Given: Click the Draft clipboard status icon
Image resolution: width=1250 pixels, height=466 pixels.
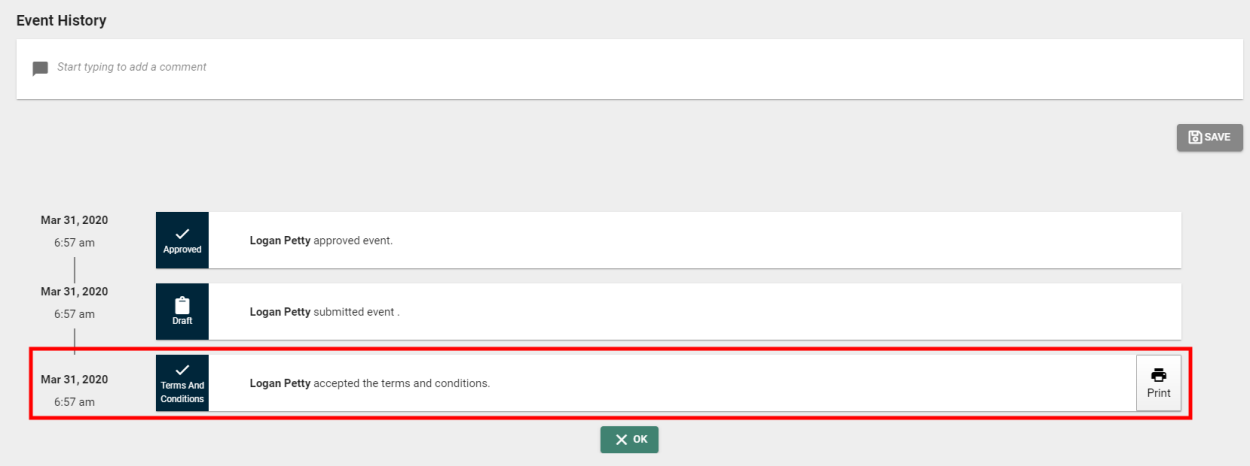Looking at the screenshot, I should click(182, 305).
